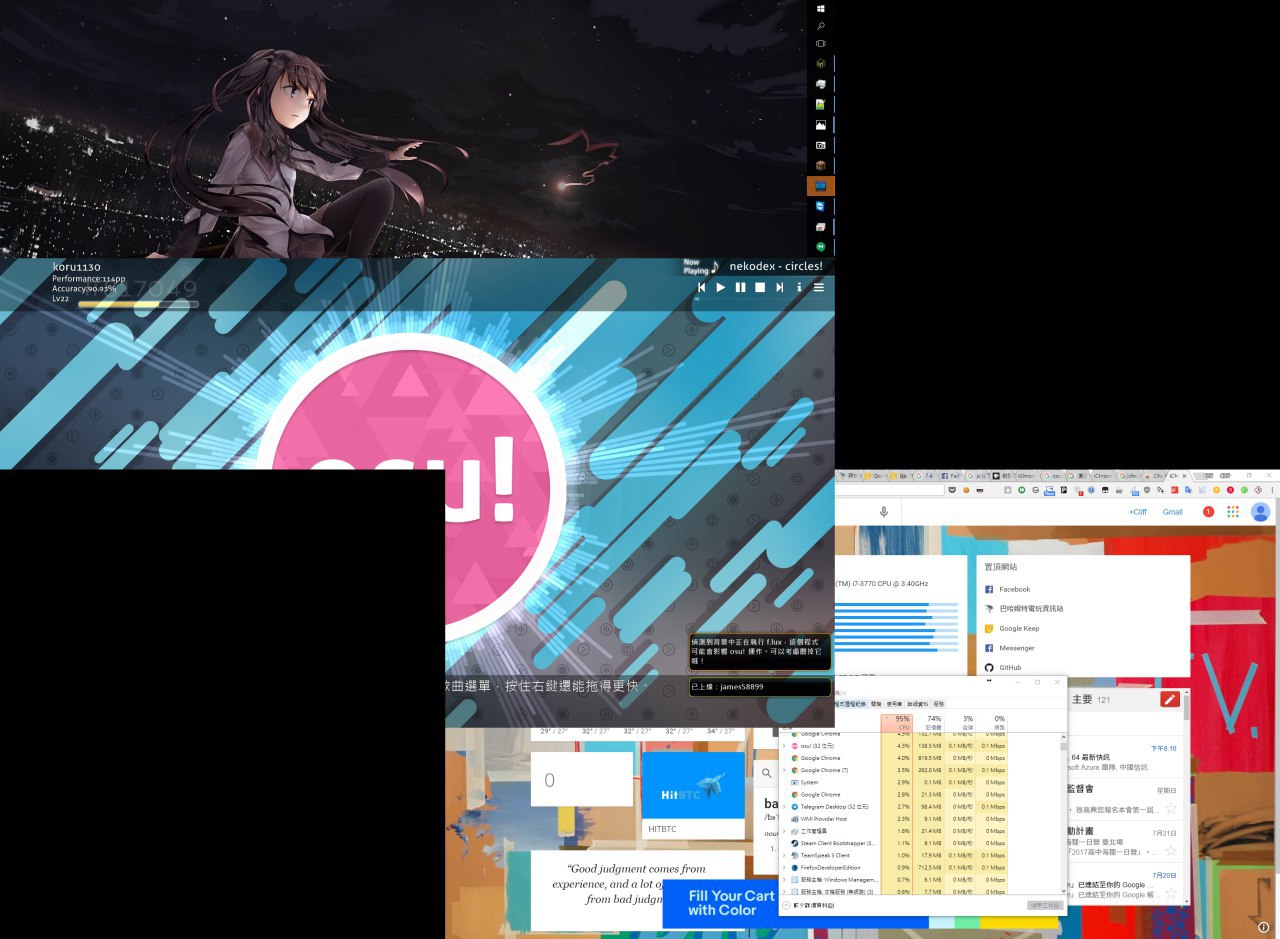This screenshot has height=939, width=1280.
Task: Open osu! playlist menu icon
Action: coord(818,287)
